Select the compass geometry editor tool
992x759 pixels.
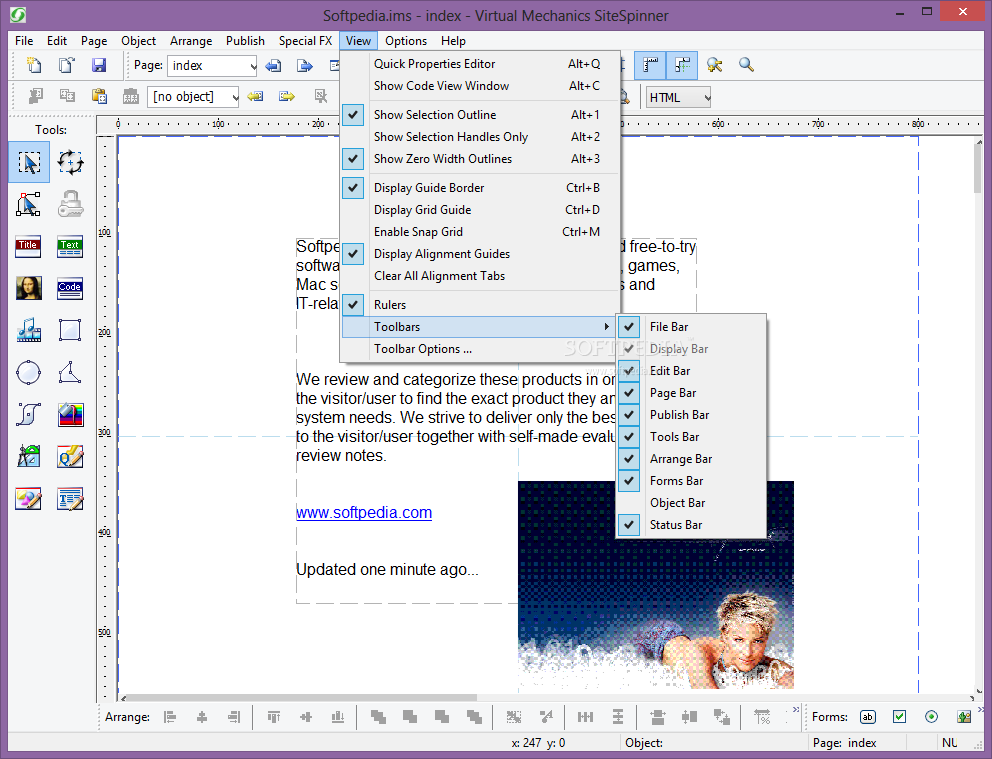pyautogui.click(x=29, y=457)
